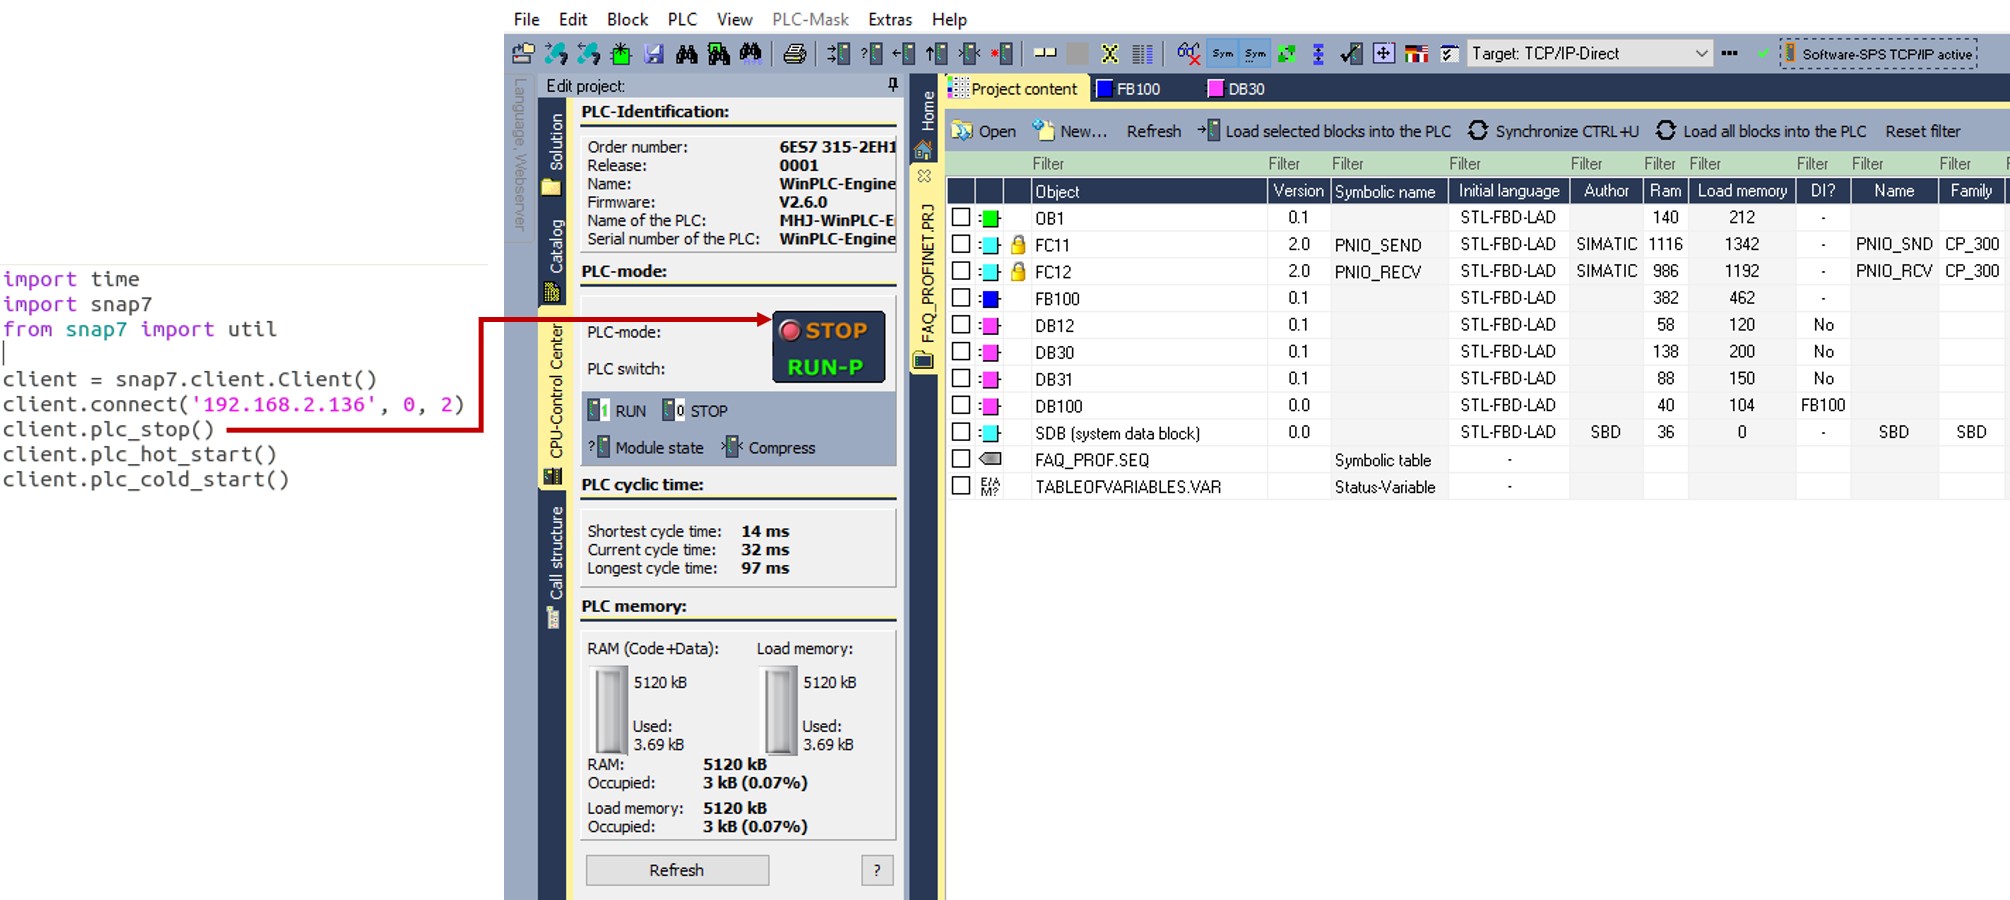The height and width of the screenshot is (900, 2010).
Task: Select the FB100 row checkbox
Action: (x=961, y=298)
